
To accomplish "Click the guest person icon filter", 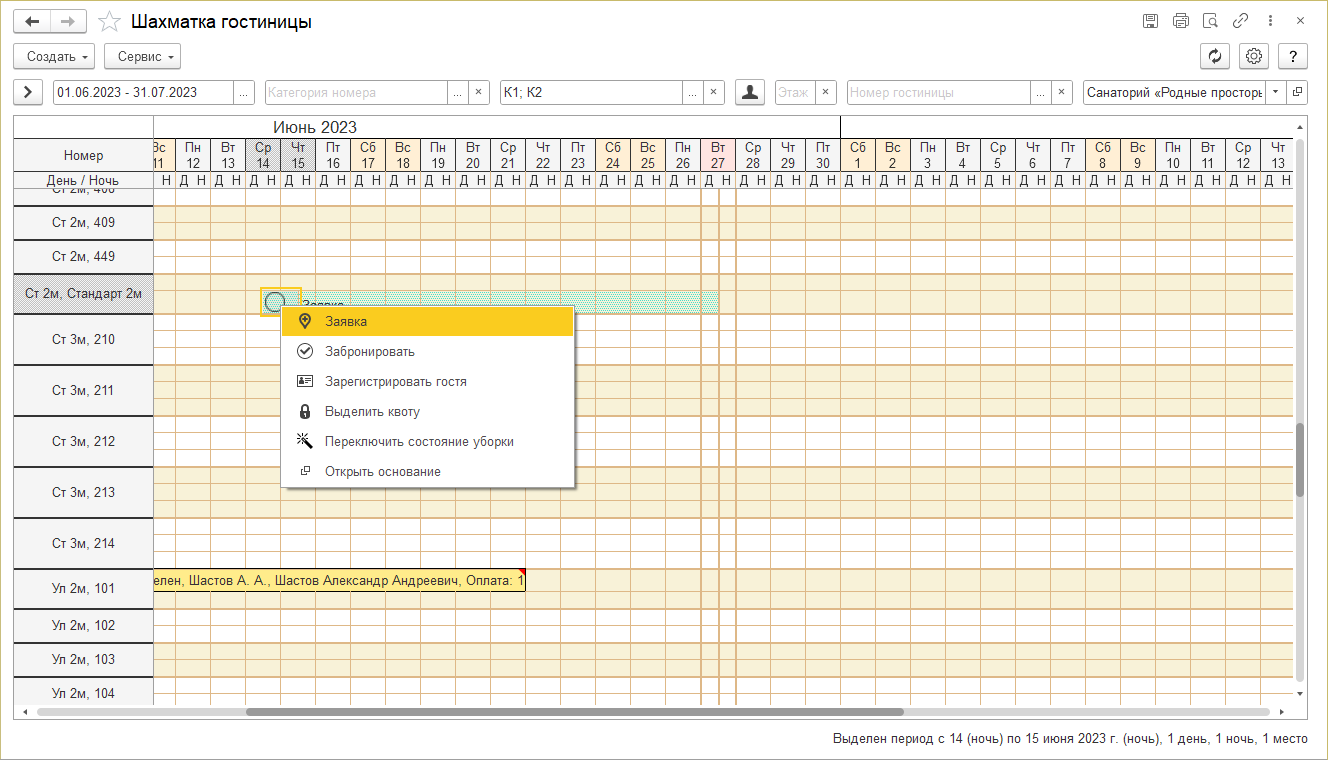I will [x=750, y=92].
